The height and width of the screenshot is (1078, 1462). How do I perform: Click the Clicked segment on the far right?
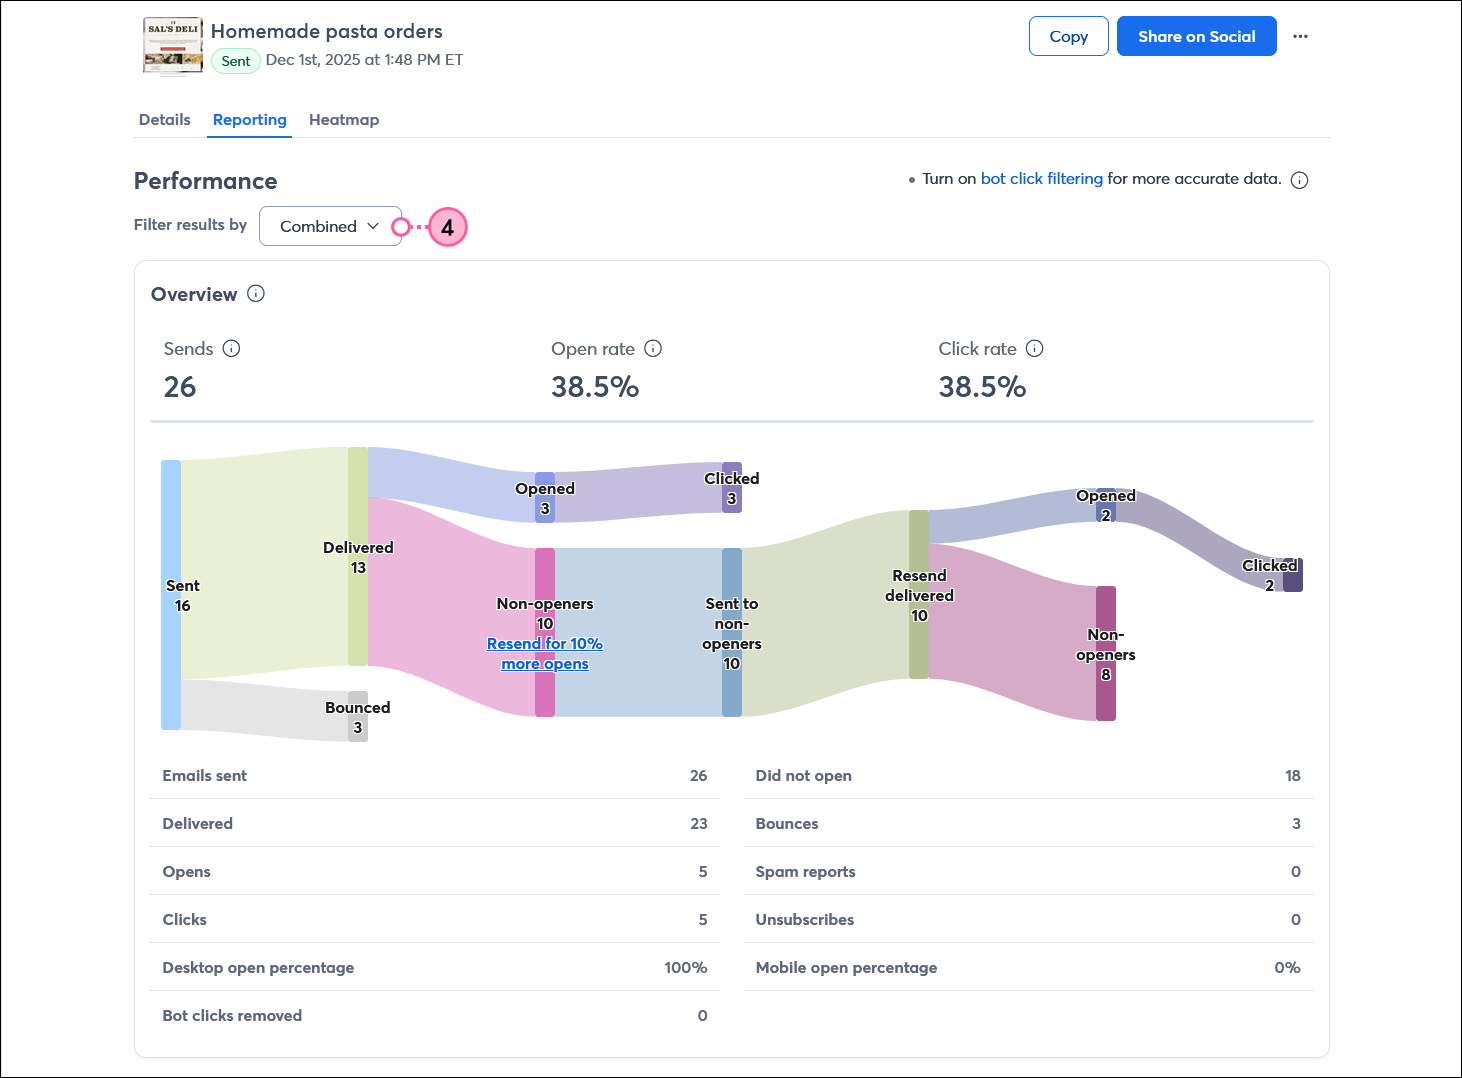(1295, 574)
